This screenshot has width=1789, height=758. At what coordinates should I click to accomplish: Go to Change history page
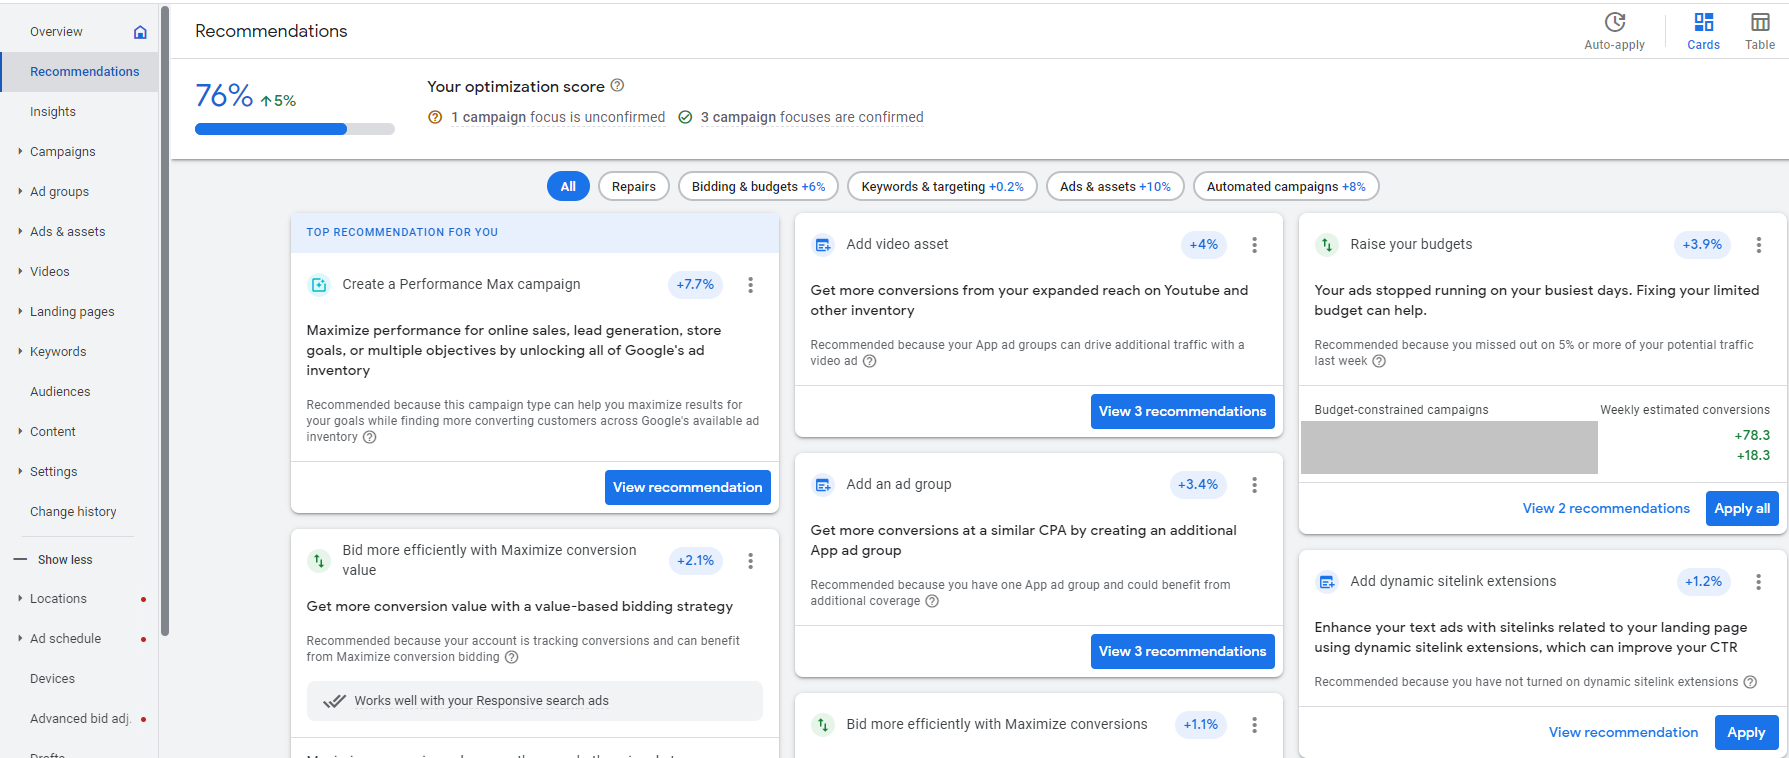[73, 512]
